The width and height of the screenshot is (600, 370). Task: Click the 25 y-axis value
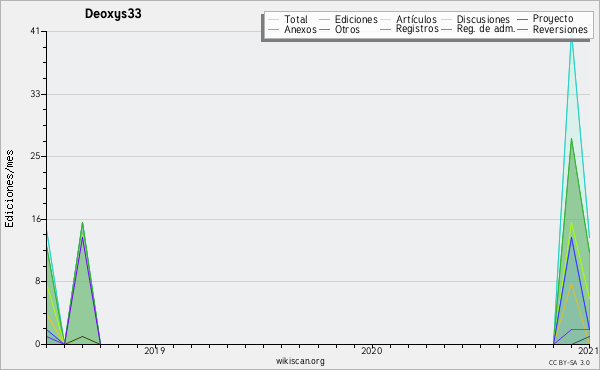click(35, 156)
